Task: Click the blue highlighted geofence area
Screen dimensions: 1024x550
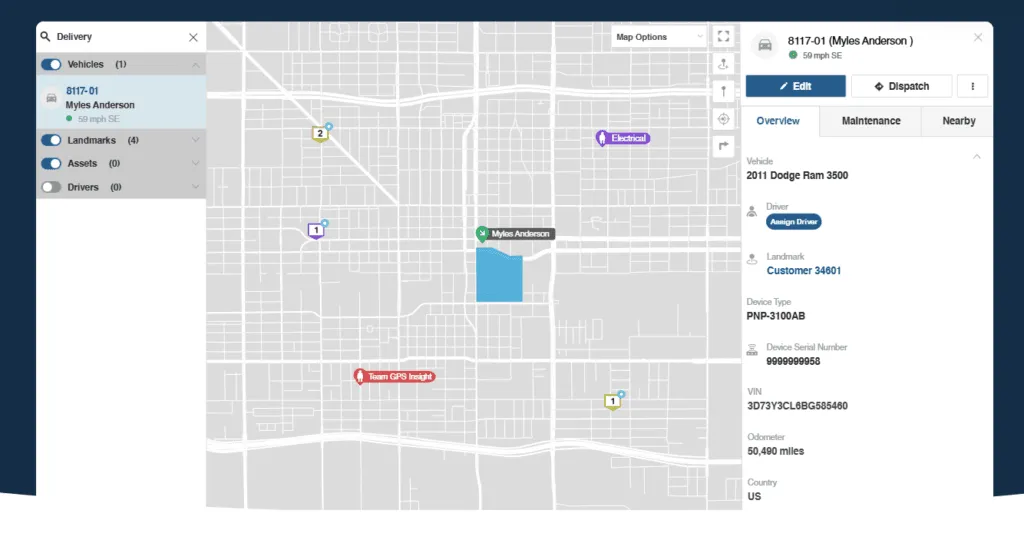Action: coord(497,277)
